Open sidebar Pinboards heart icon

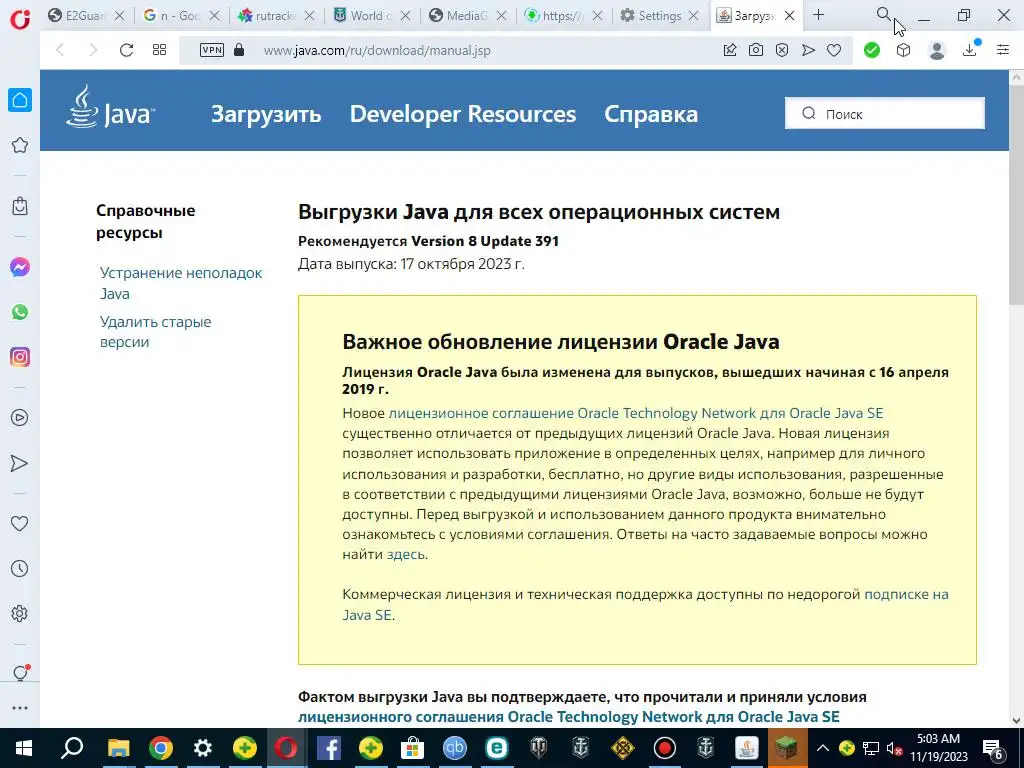[x=20, y=524]
